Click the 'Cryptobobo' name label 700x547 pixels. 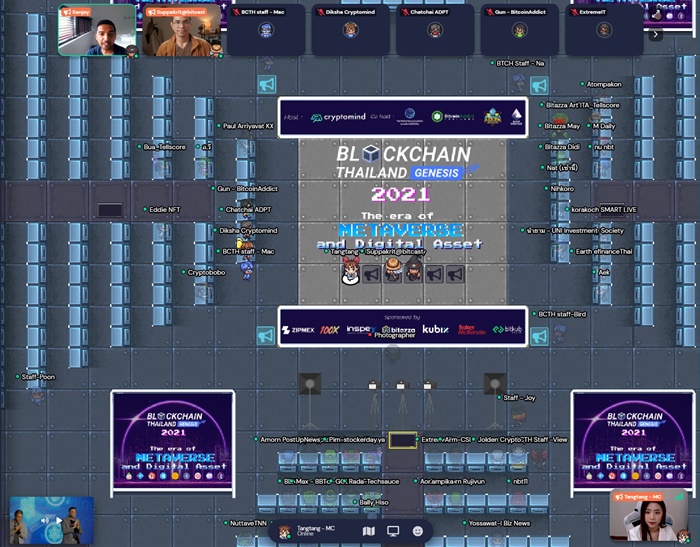coord(206,272)
